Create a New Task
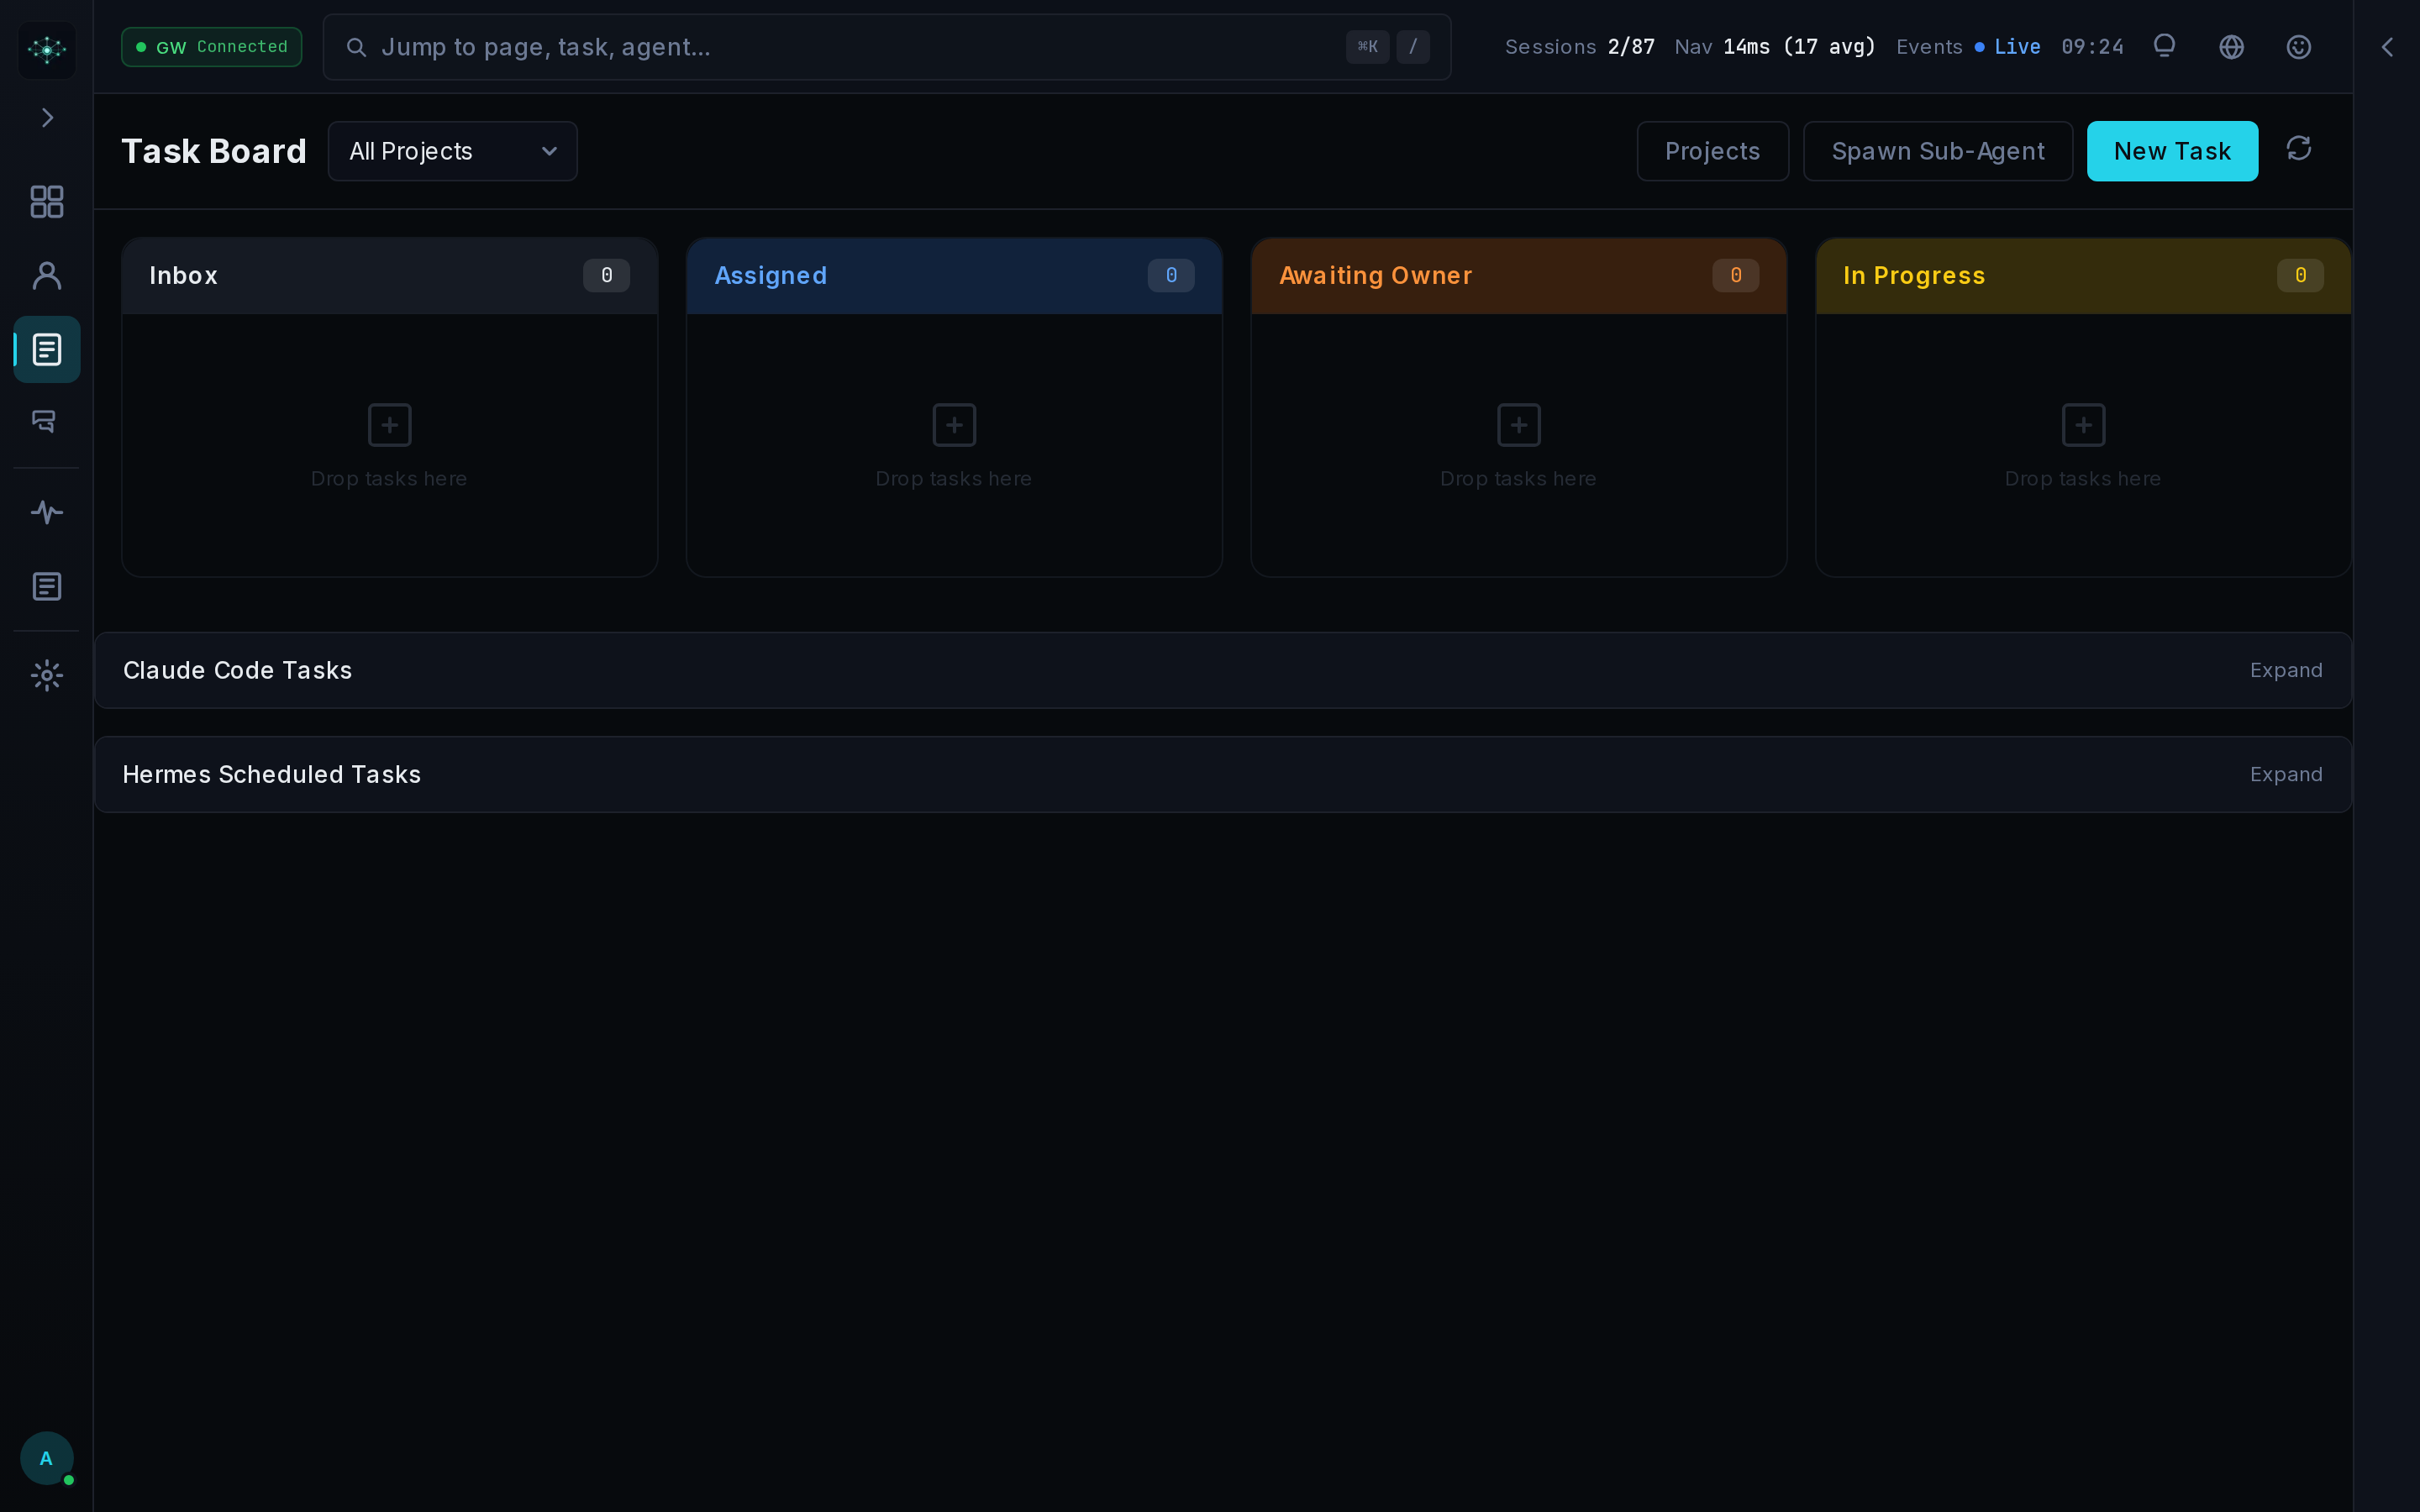This screenshot has width=2420, height=1512. tap(2172, 151)
